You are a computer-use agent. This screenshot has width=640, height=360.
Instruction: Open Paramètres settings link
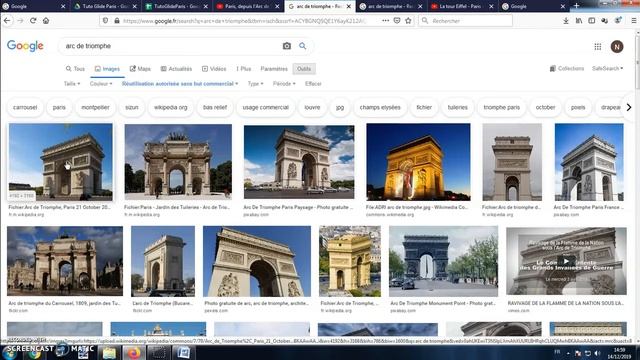pyautogui.click(x=274, y=69)
